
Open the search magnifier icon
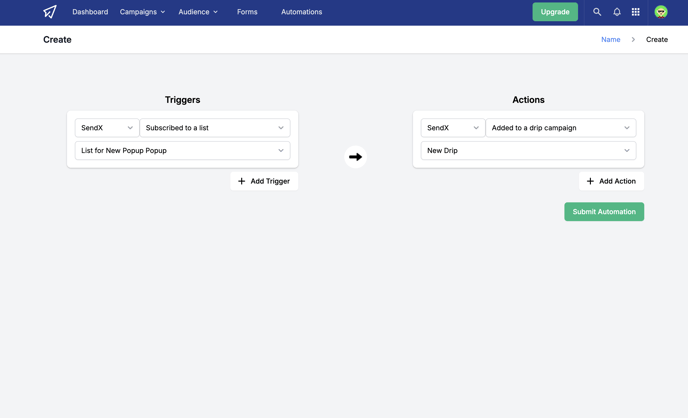(597, 12)
